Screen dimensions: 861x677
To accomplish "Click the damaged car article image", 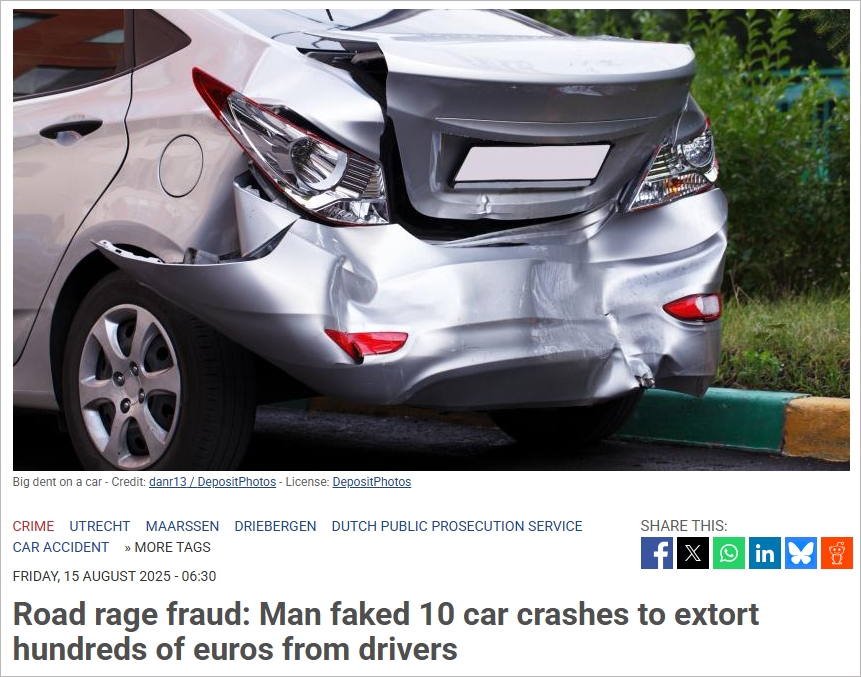I will point(431,239).
